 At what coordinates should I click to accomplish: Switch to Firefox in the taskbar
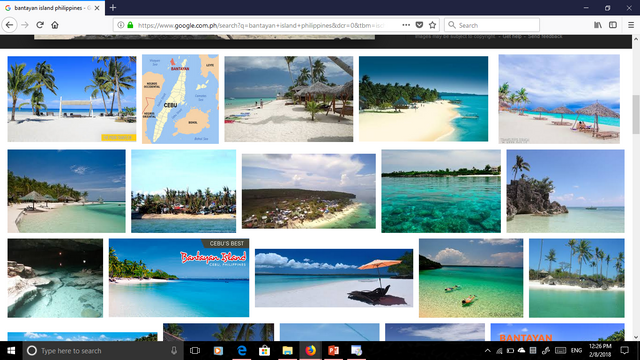pyautogui.click(x=311, y=351)
